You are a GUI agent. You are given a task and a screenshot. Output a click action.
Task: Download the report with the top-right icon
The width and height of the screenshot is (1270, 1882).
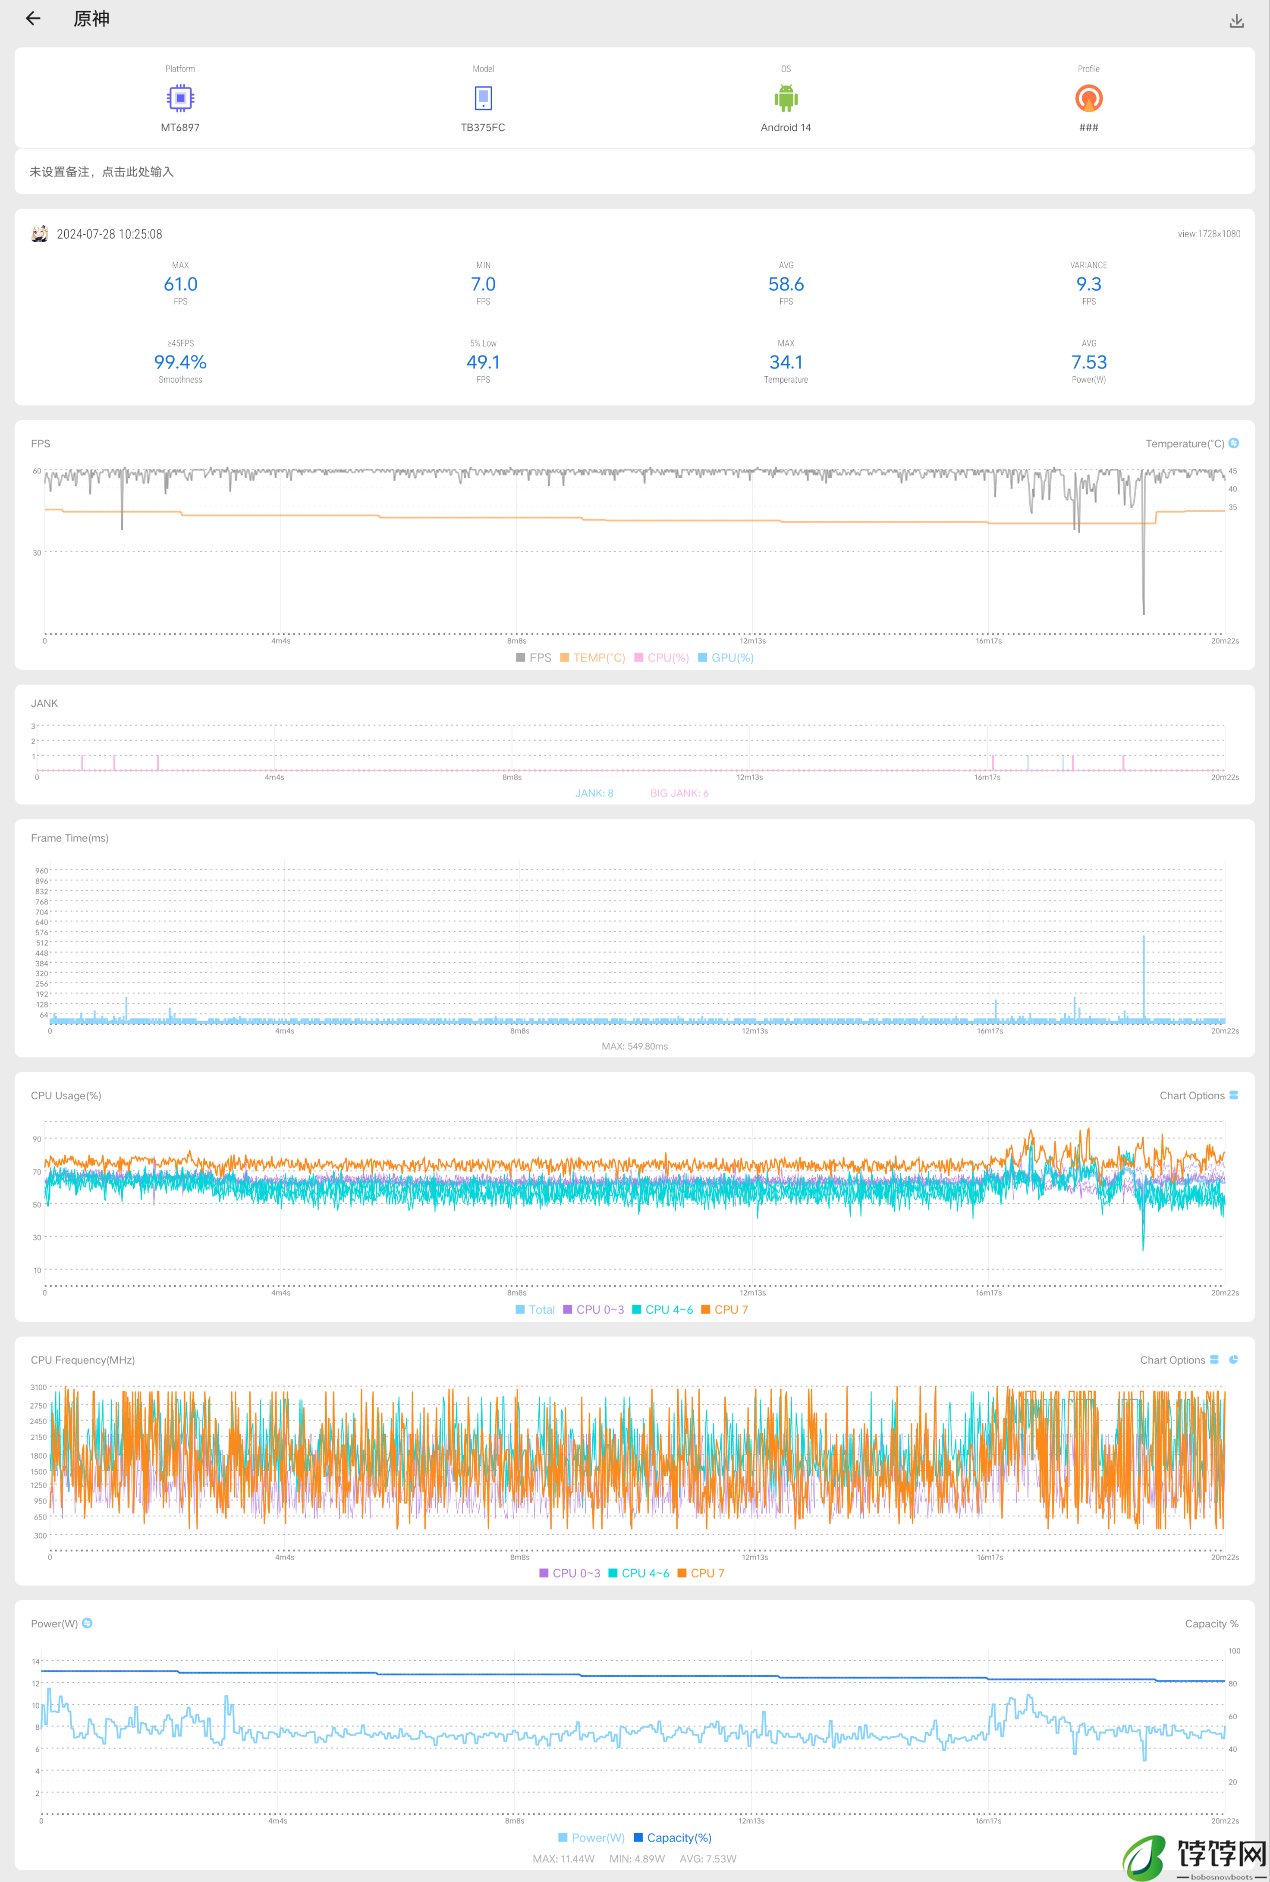(1237, 21)
